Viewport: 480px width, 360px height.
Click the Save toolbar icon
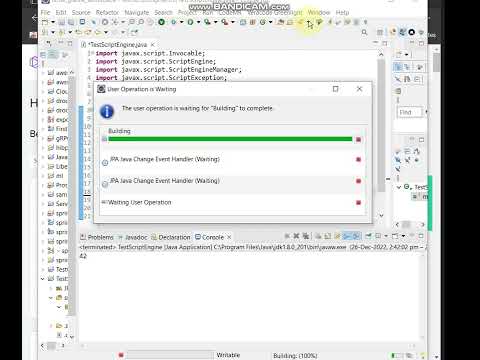(x=62, y=22)
